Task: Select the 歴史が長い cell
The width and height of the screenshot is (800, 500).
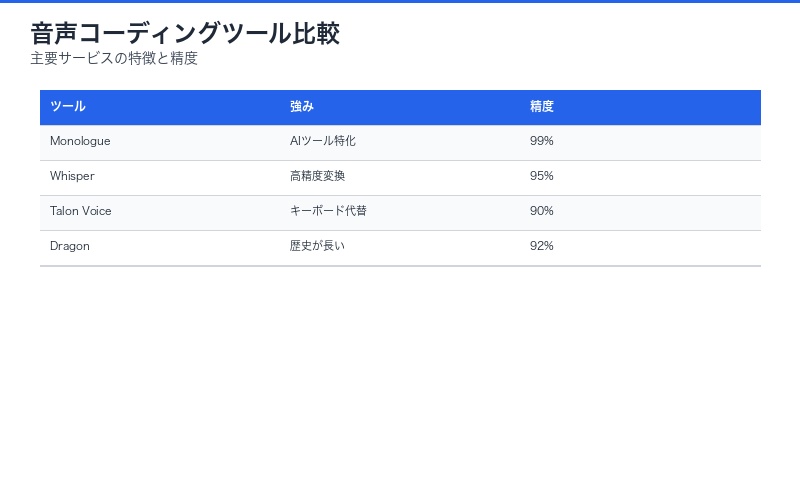Action: pyautogui.click(x=317, y=247)
